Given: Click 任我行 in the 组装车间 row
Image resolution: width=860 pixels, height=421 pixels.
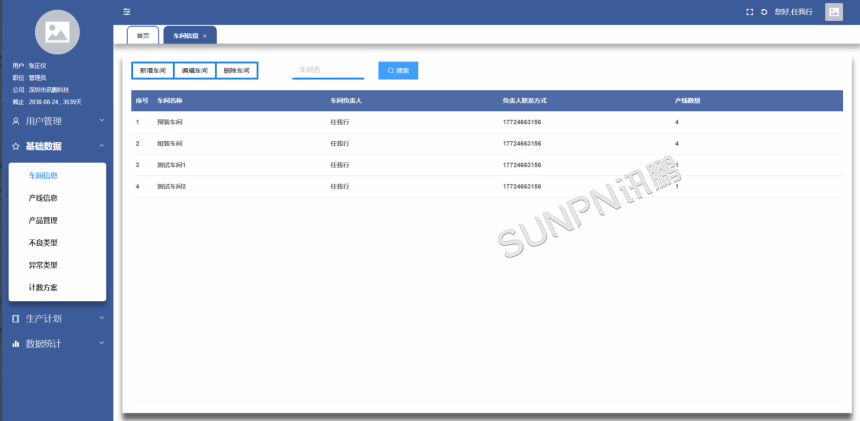Looking at the screenshot, I should tap(340, 144).
